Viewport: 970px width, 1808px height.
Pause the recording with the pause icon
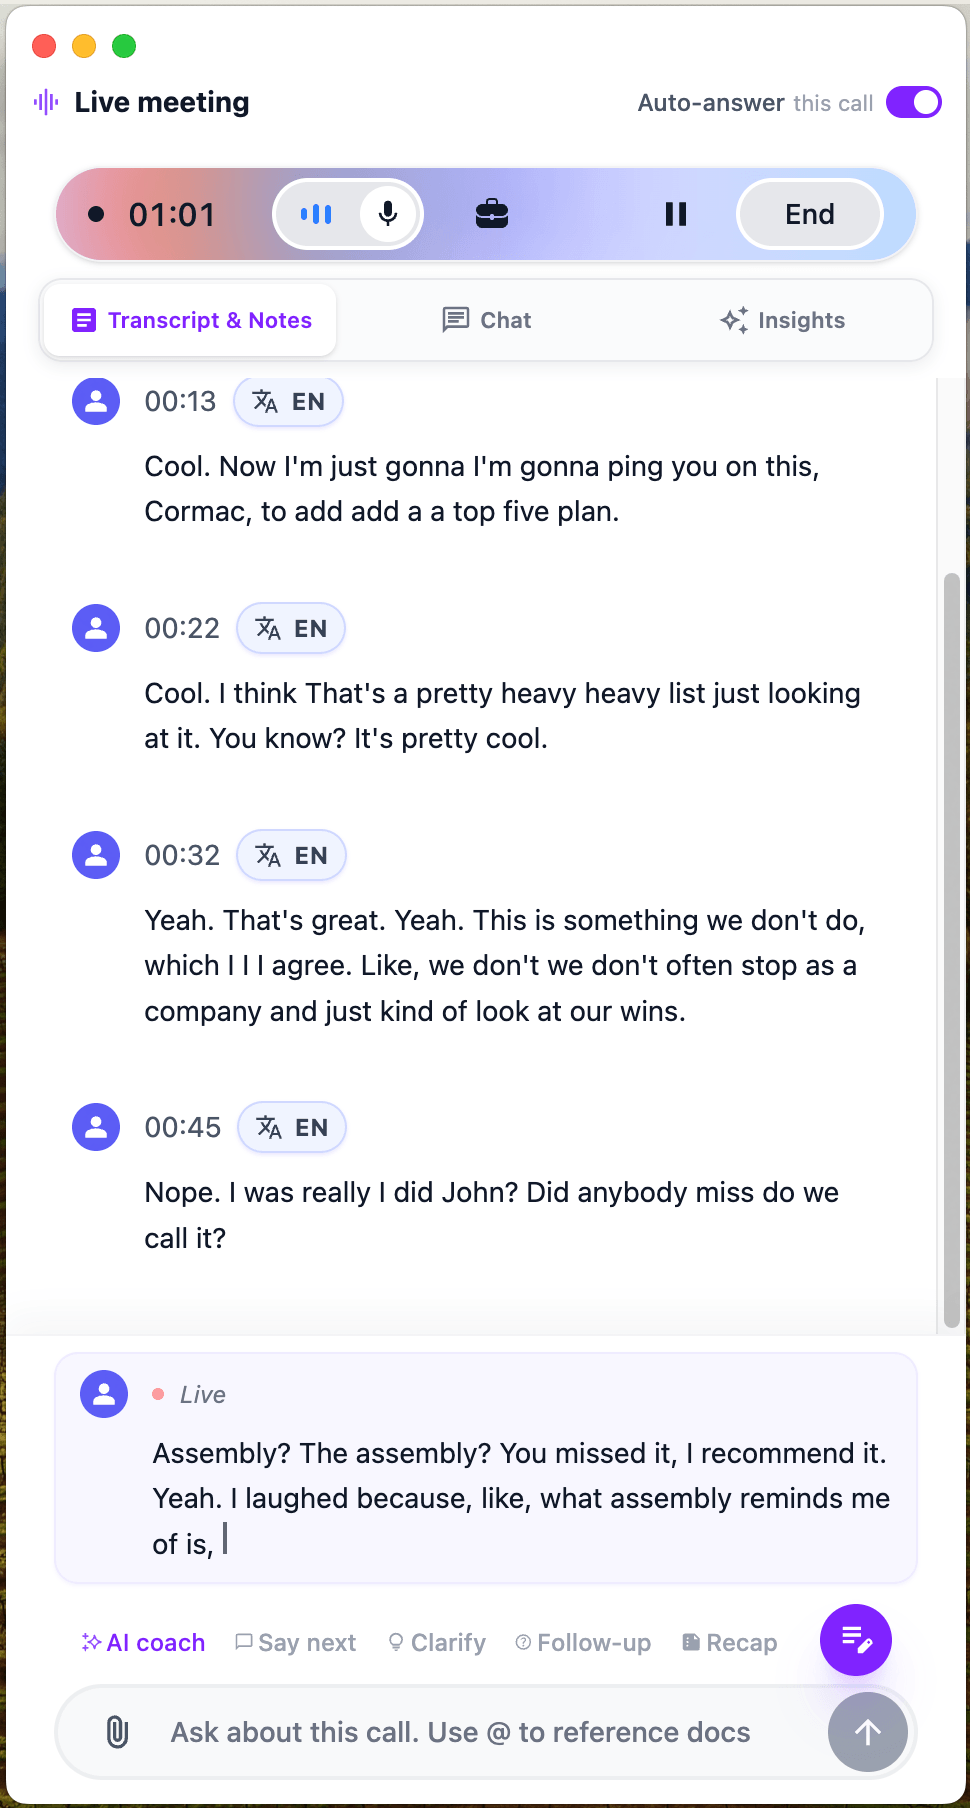click(x=676, y=214)
